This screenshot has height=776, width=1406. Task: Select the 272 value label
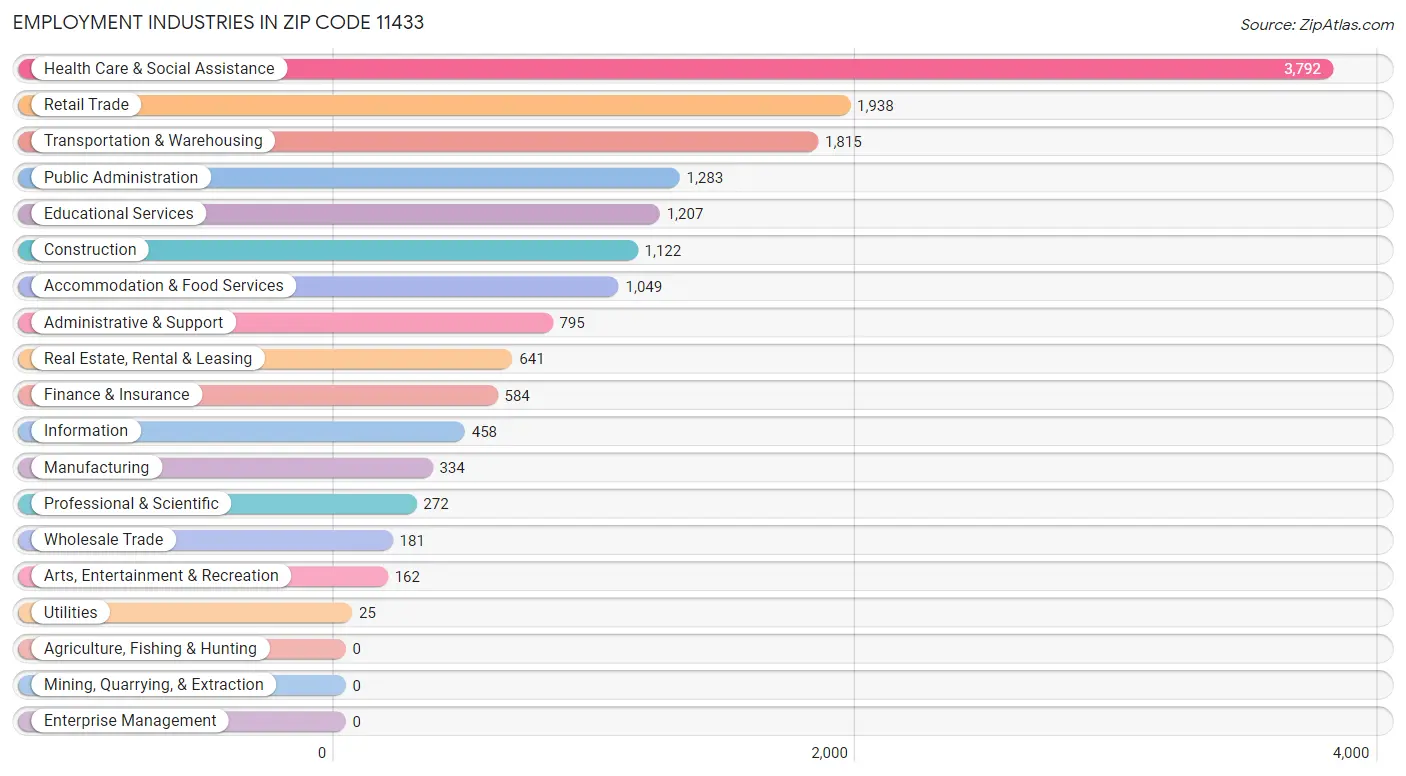coord(436,504)
